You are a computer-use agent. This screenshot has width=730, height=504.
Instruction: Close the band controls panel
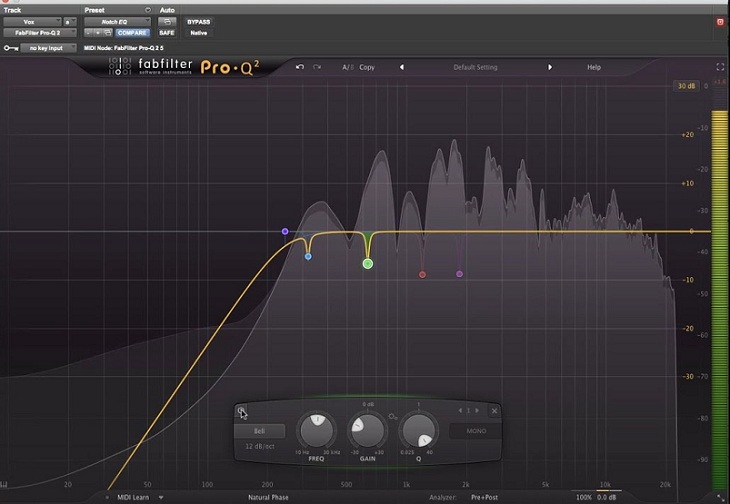pyautogui.click(x=494, y=410)
